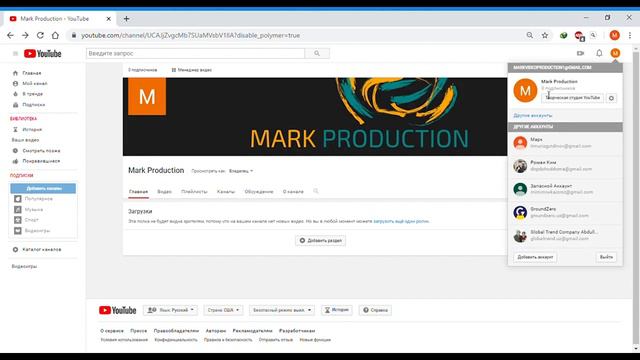
Task: Switch to the Роман Ким account
Action: pyautogui.click(x=565, y=166)
